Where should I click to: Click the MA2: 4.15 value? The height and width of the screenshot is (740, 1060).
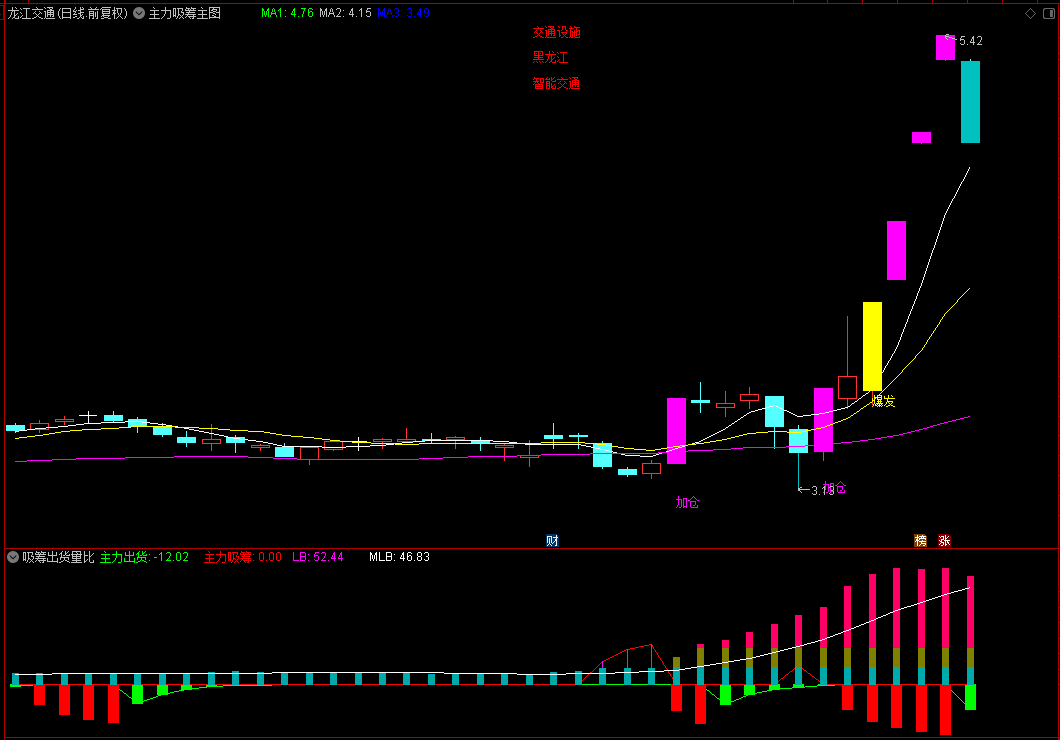(x=345, y=13)
